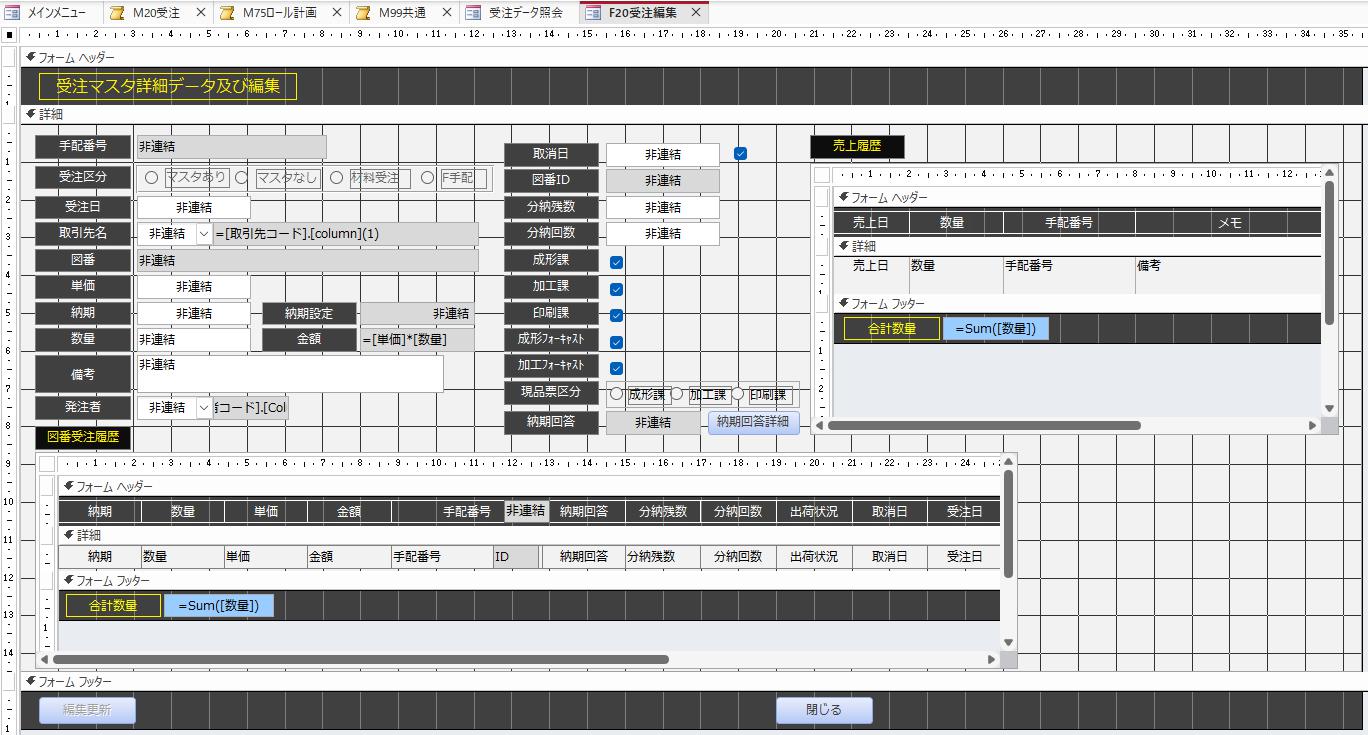
Task: Select the =[単価]*[数量] 金額 field
Action: click(419, 340)
